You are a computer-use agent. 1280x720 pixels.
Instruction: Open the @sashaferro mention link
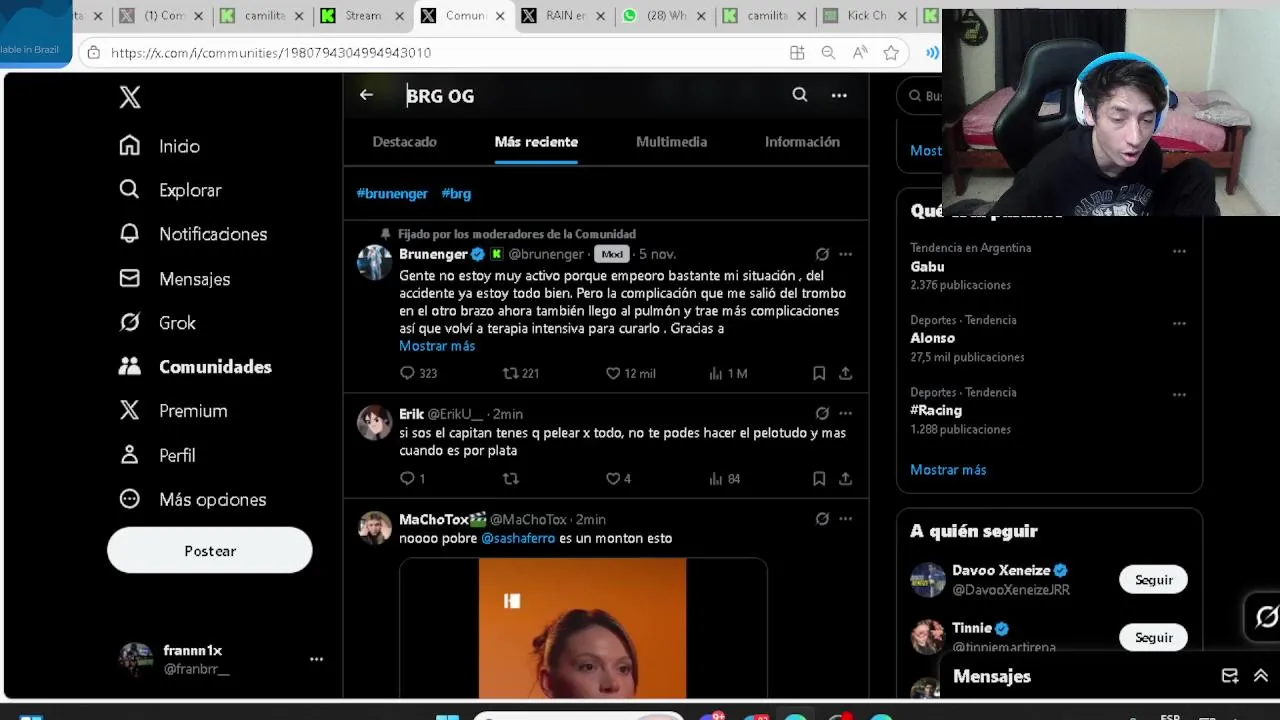pyautogui.click(x=518, y=538)
